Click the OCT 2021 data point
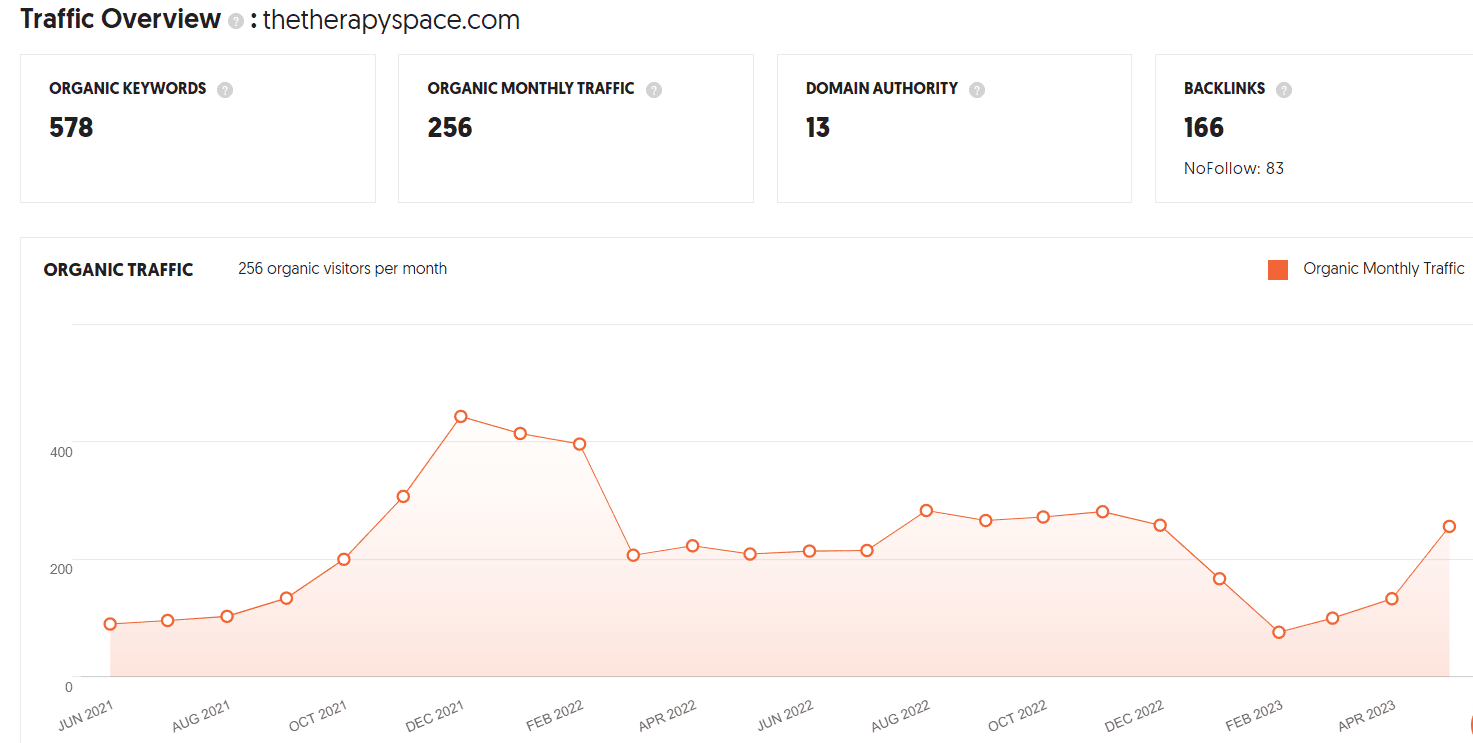 (x=343, y=559)
